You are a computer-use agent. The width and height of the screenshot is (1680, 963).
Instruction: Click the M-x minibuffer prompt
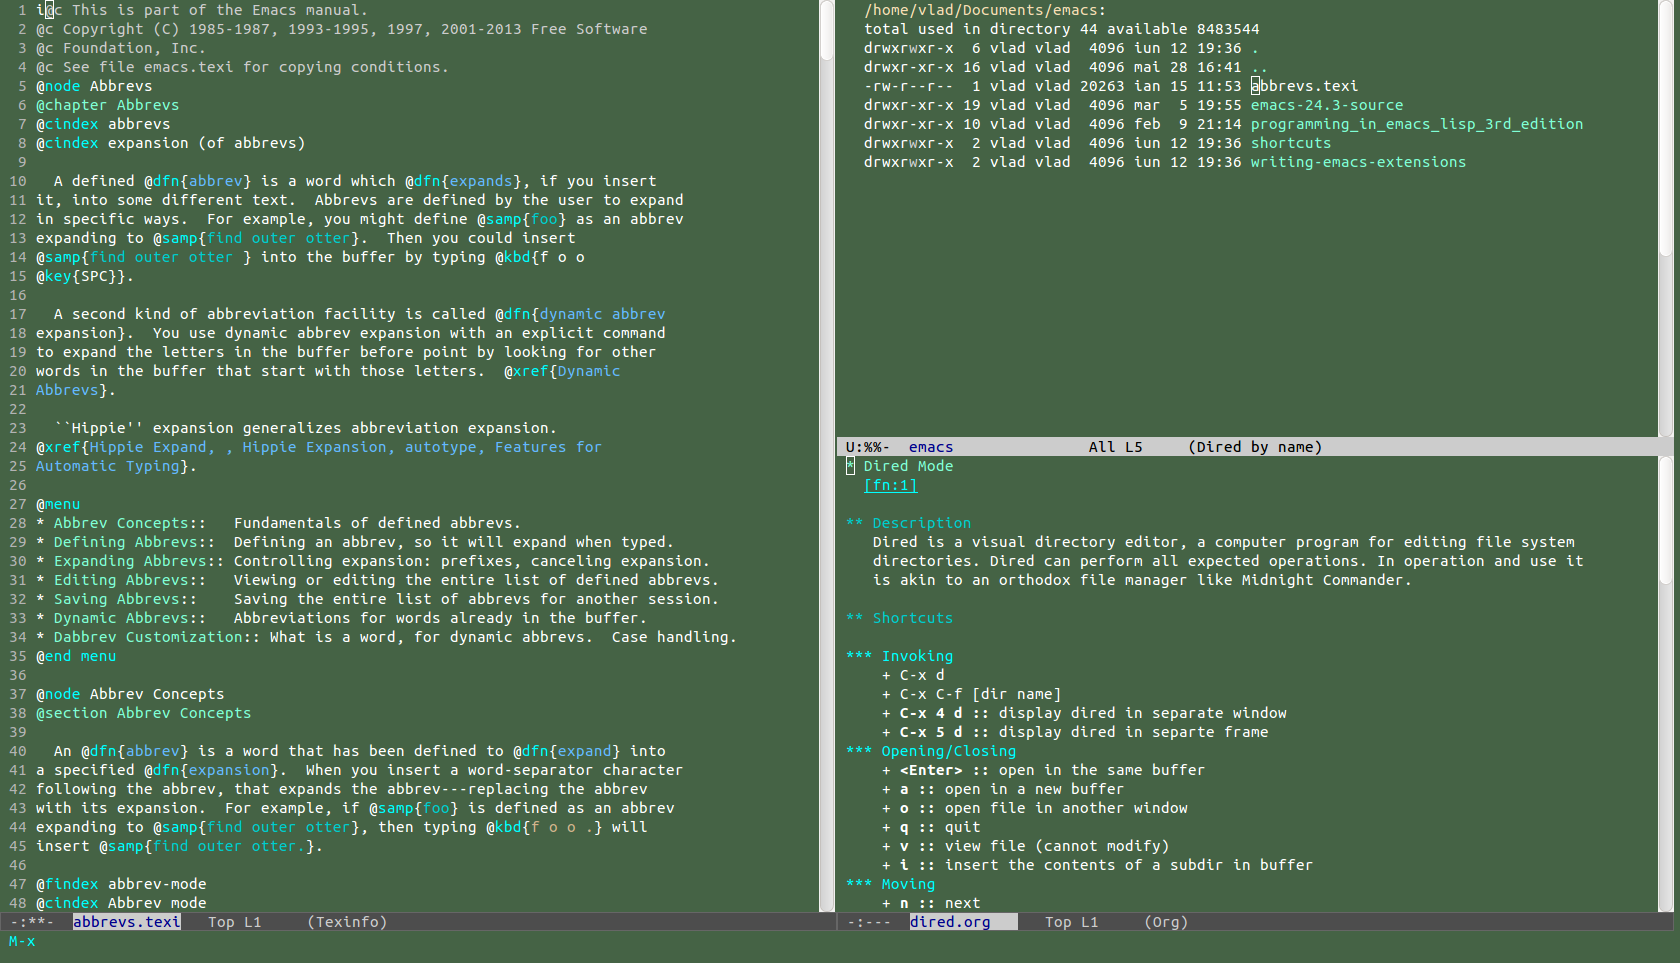click(22, 941)
